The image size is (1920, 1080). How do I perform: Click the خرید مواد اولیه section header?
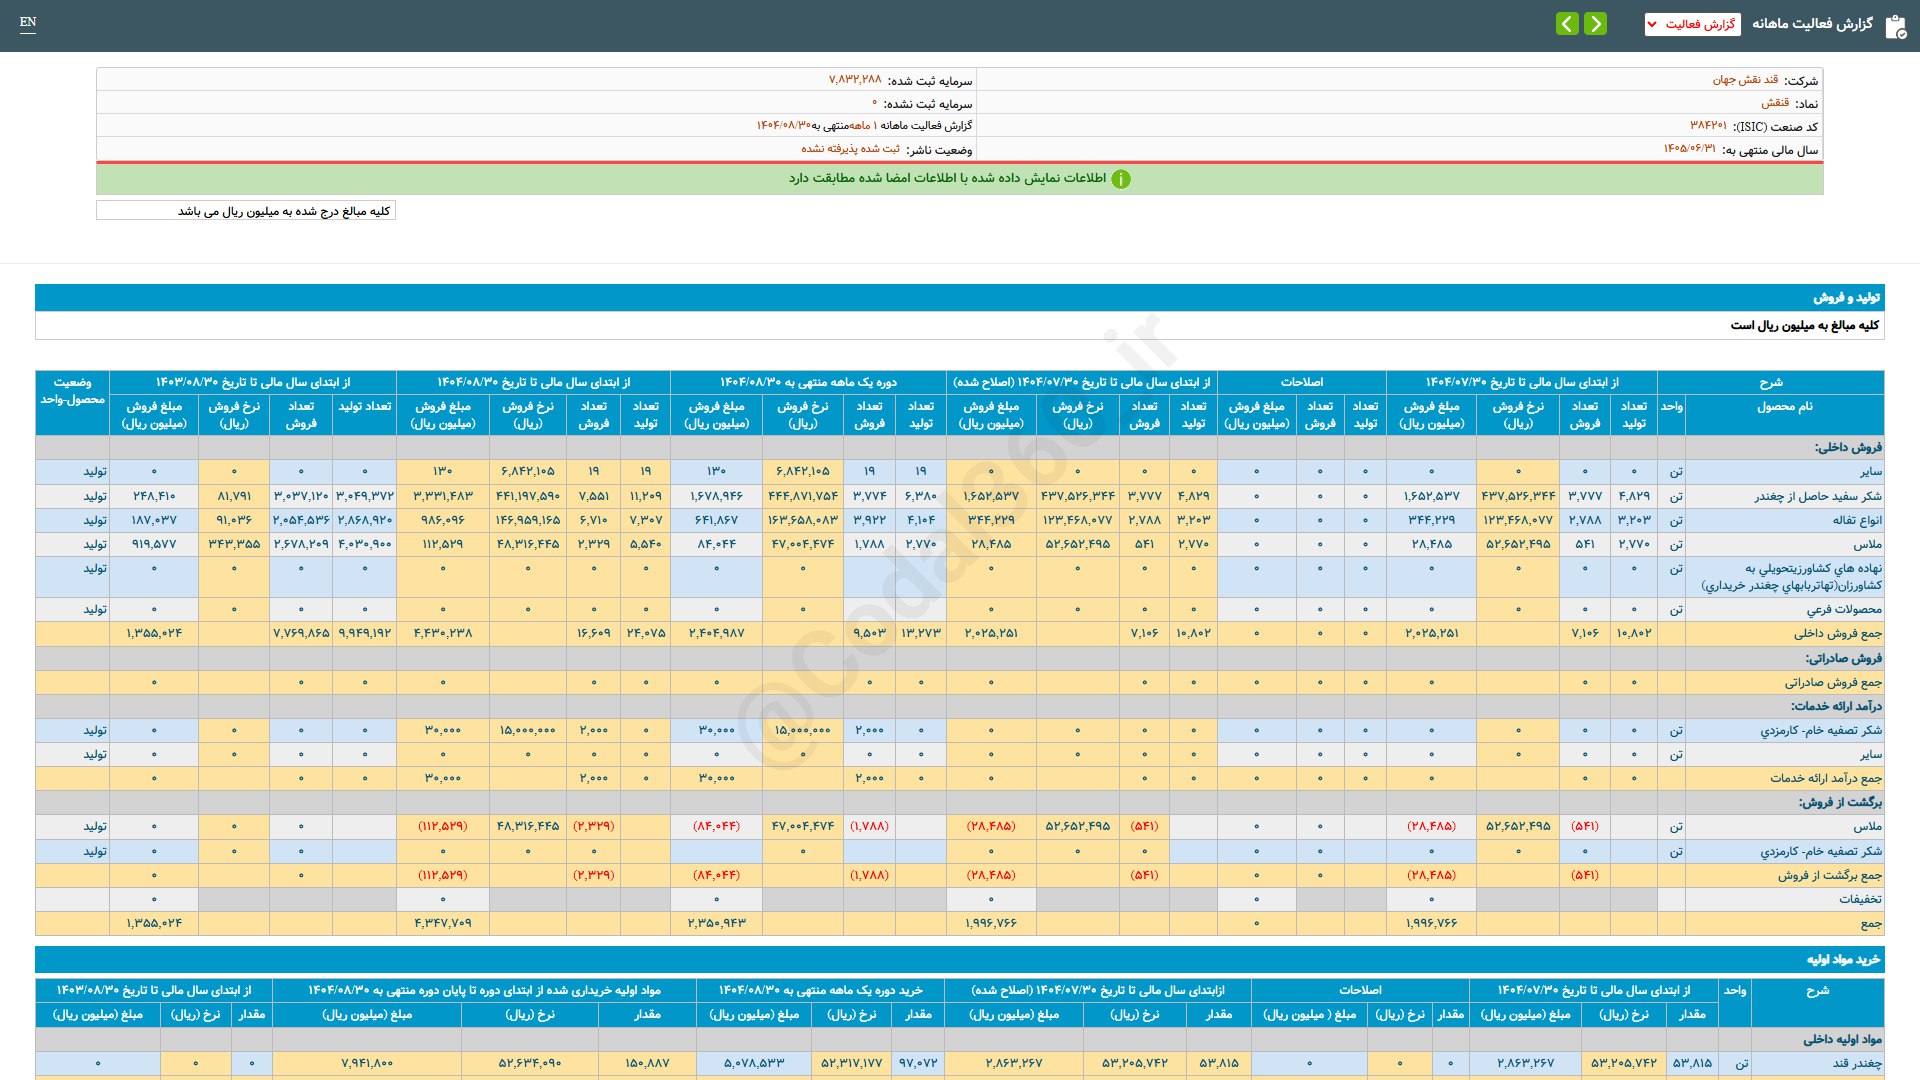tap(1842, 960)
